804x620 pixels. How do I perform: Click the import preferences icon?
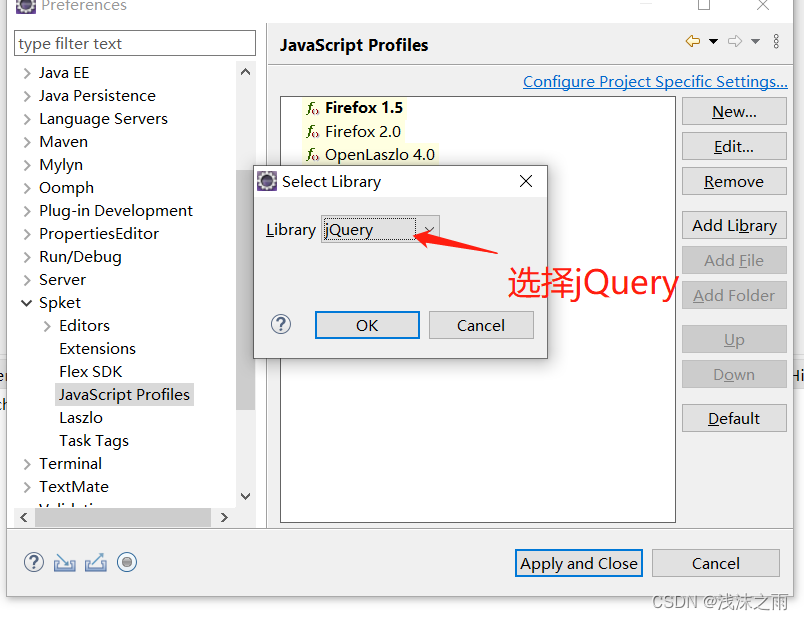[x=65, y=563]
